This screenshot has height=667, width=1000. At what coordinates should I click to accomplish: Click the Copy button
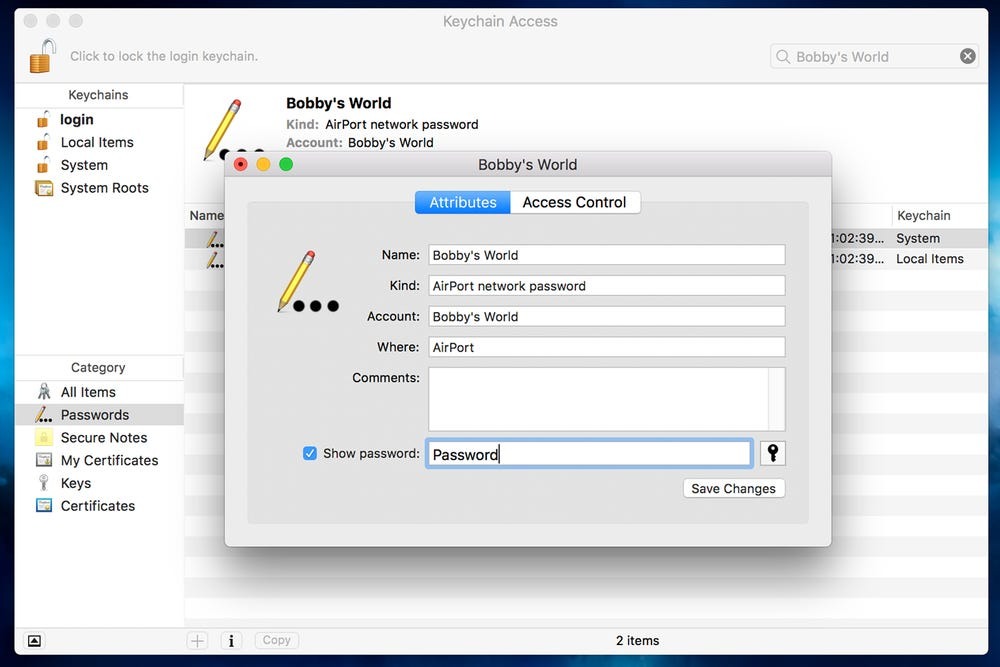coord(276,640)
